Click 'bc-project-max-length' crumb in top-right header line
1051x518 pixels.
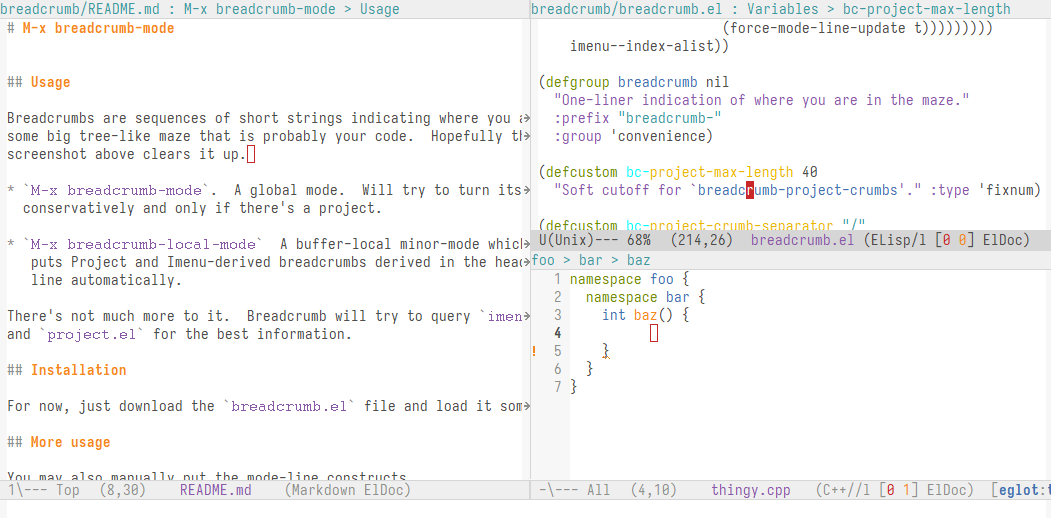pos(927,9)
